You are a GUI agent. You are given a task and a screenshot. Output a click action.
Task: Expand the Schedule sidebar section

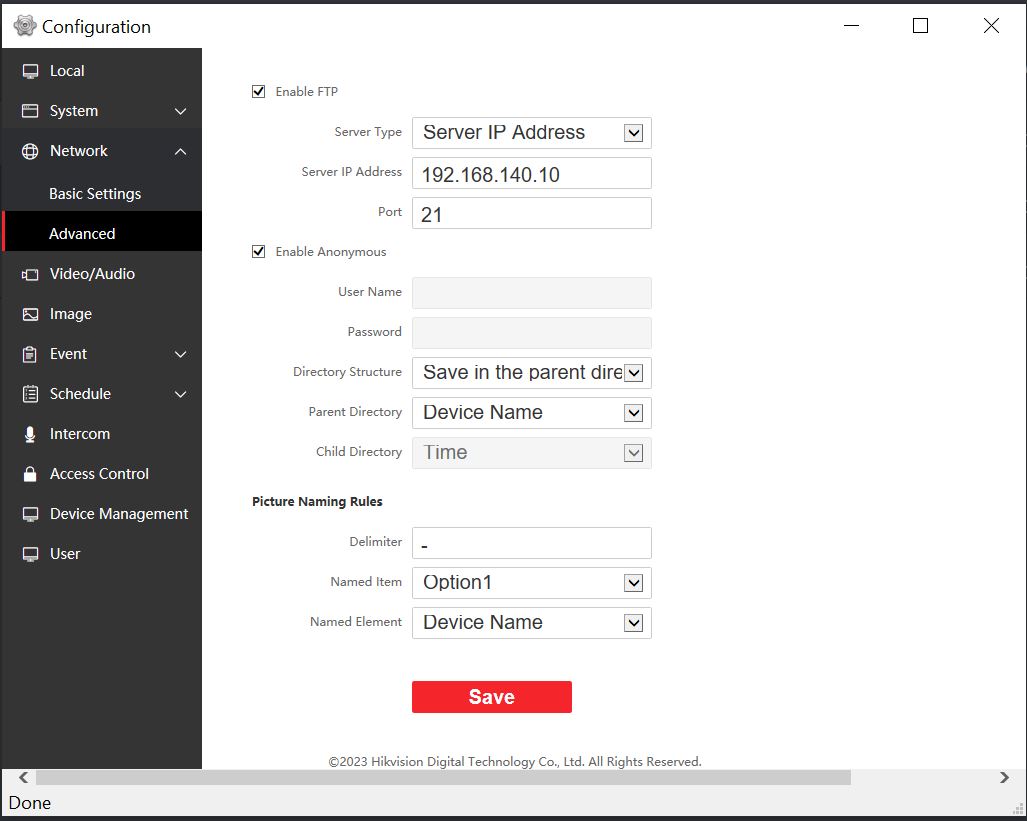[180, 394]
